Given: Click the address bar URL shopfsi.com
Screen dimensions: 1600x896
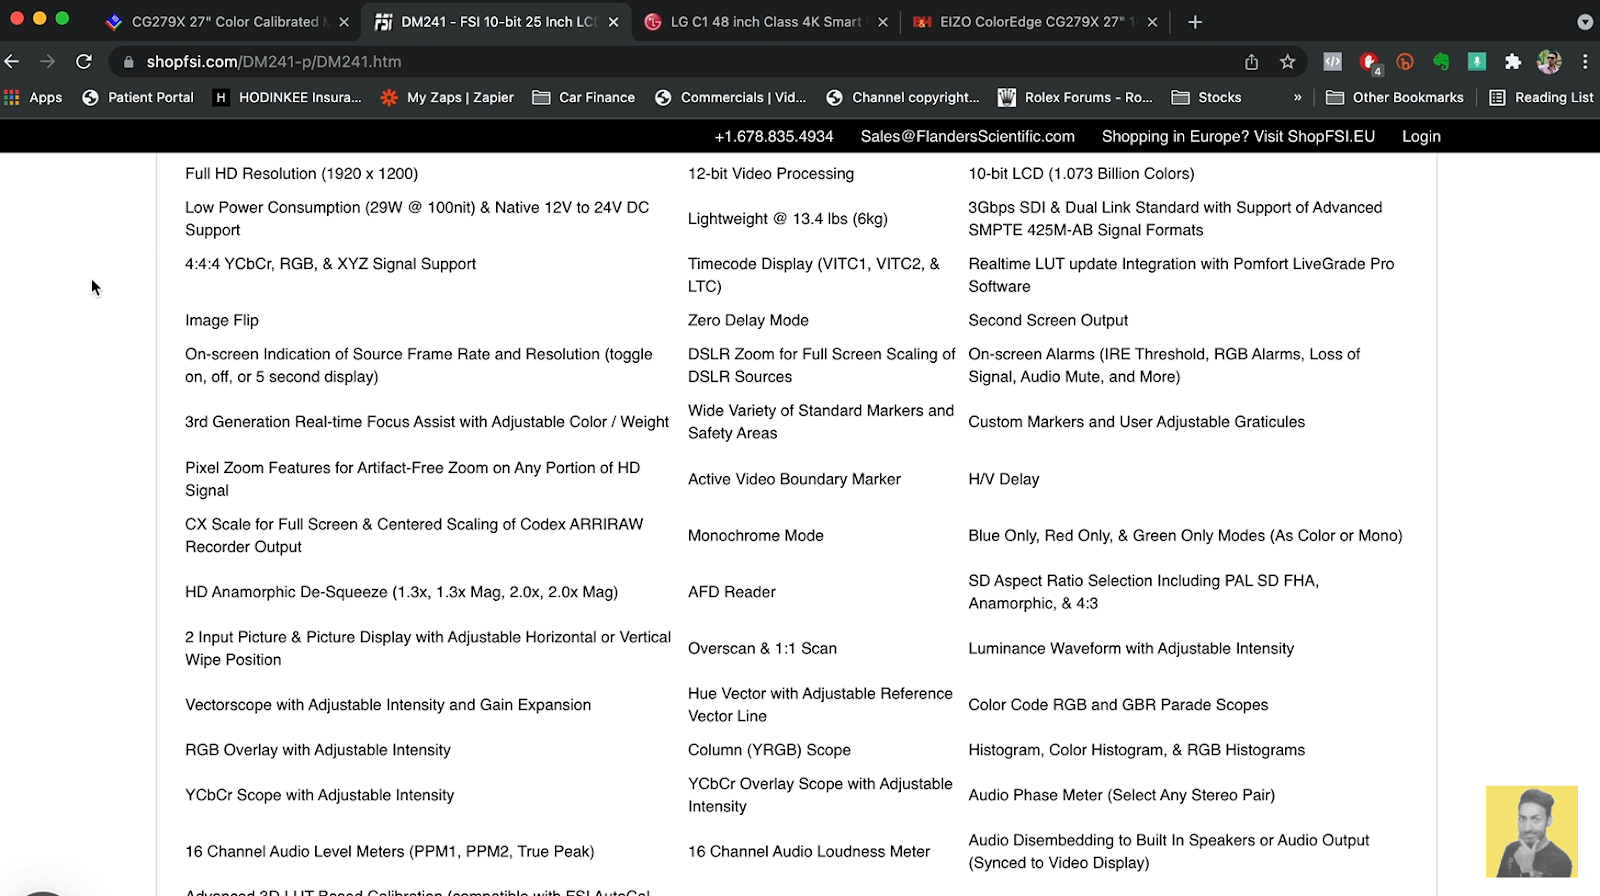Looking at the screenshot, I should [x=274, y=62].
